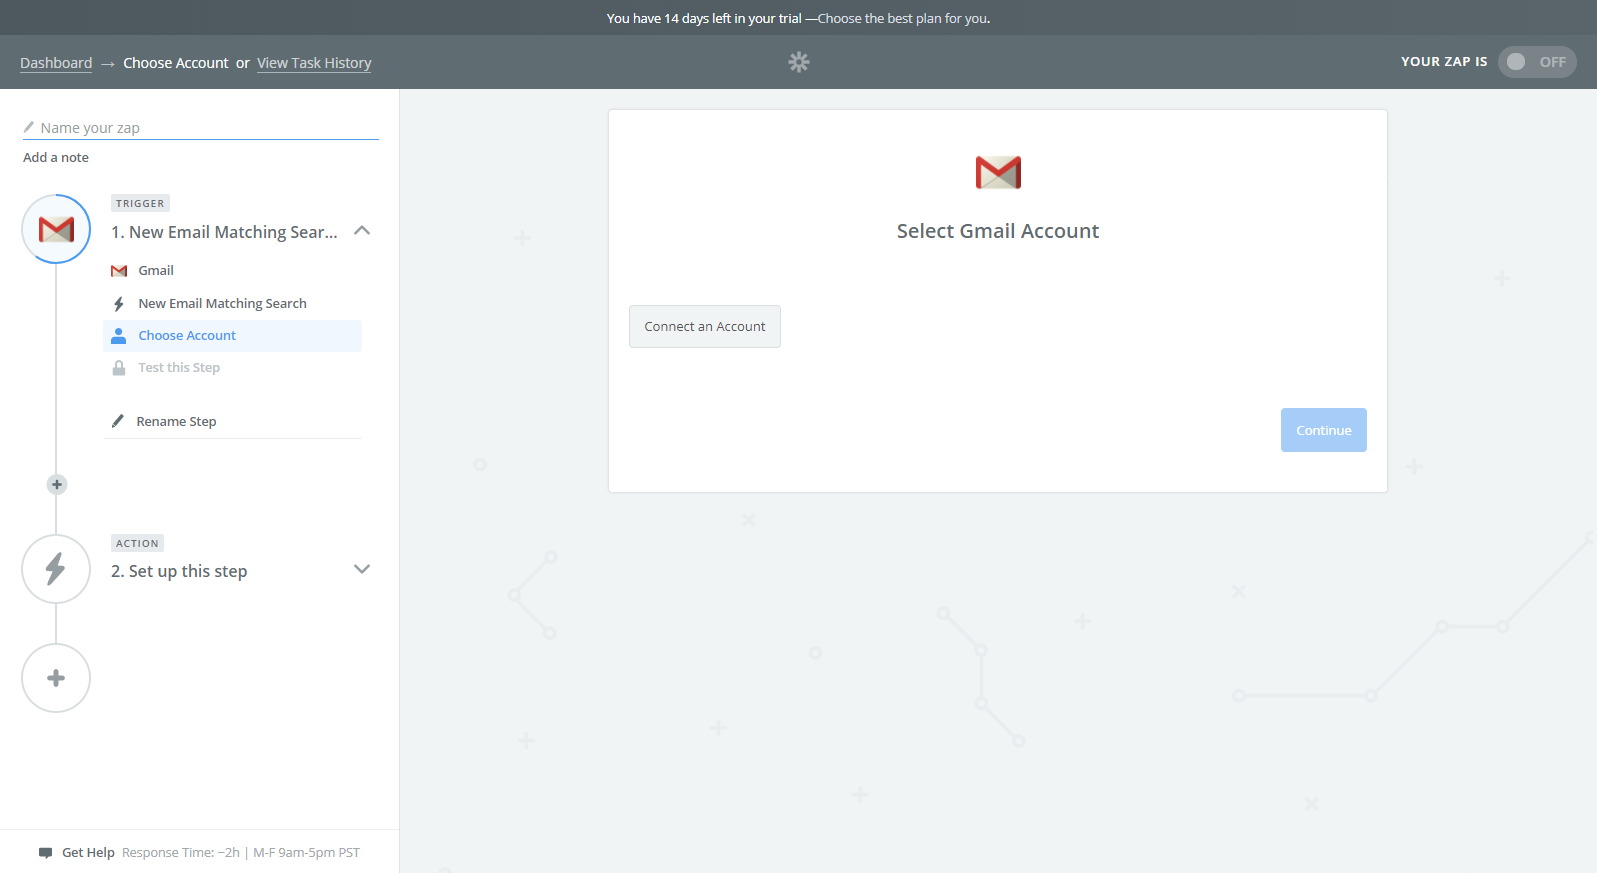
Task: Expand the action step with the down chevron
Action: pyautogui.click(x=362, y=569)
